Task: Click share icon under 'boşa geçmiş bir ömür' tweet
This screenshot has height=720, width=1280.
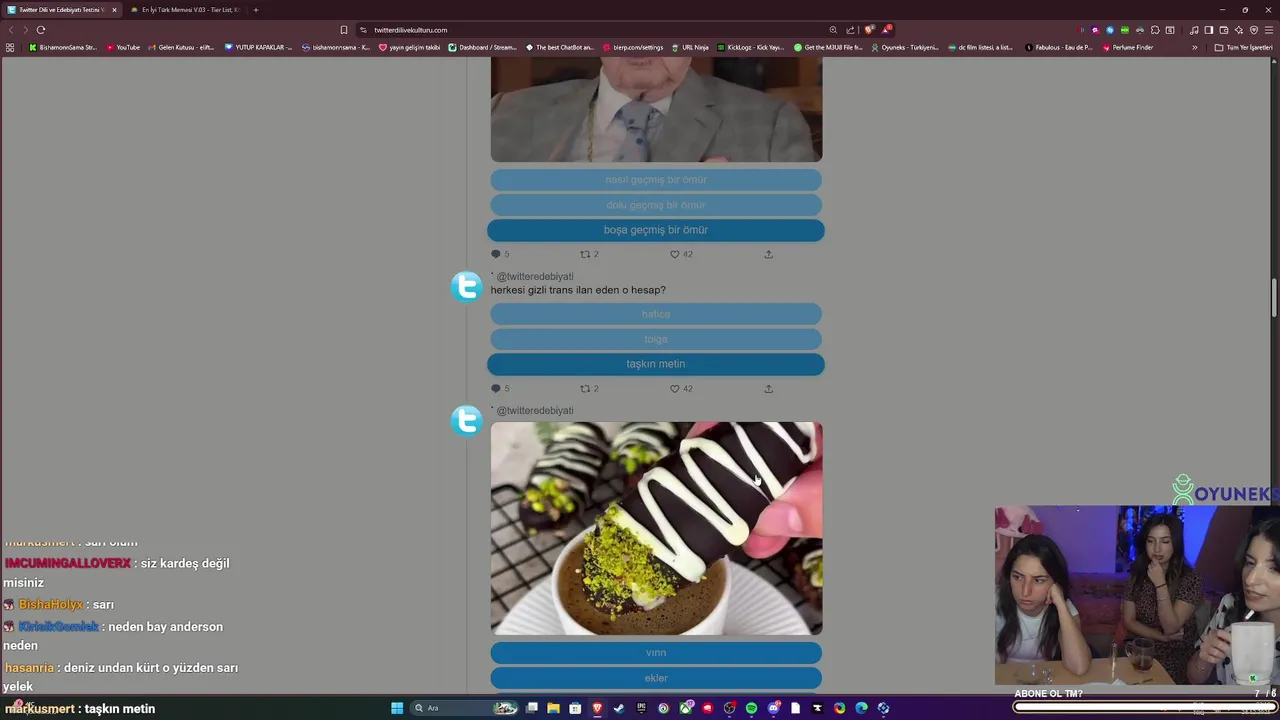Action: point(768,254)
